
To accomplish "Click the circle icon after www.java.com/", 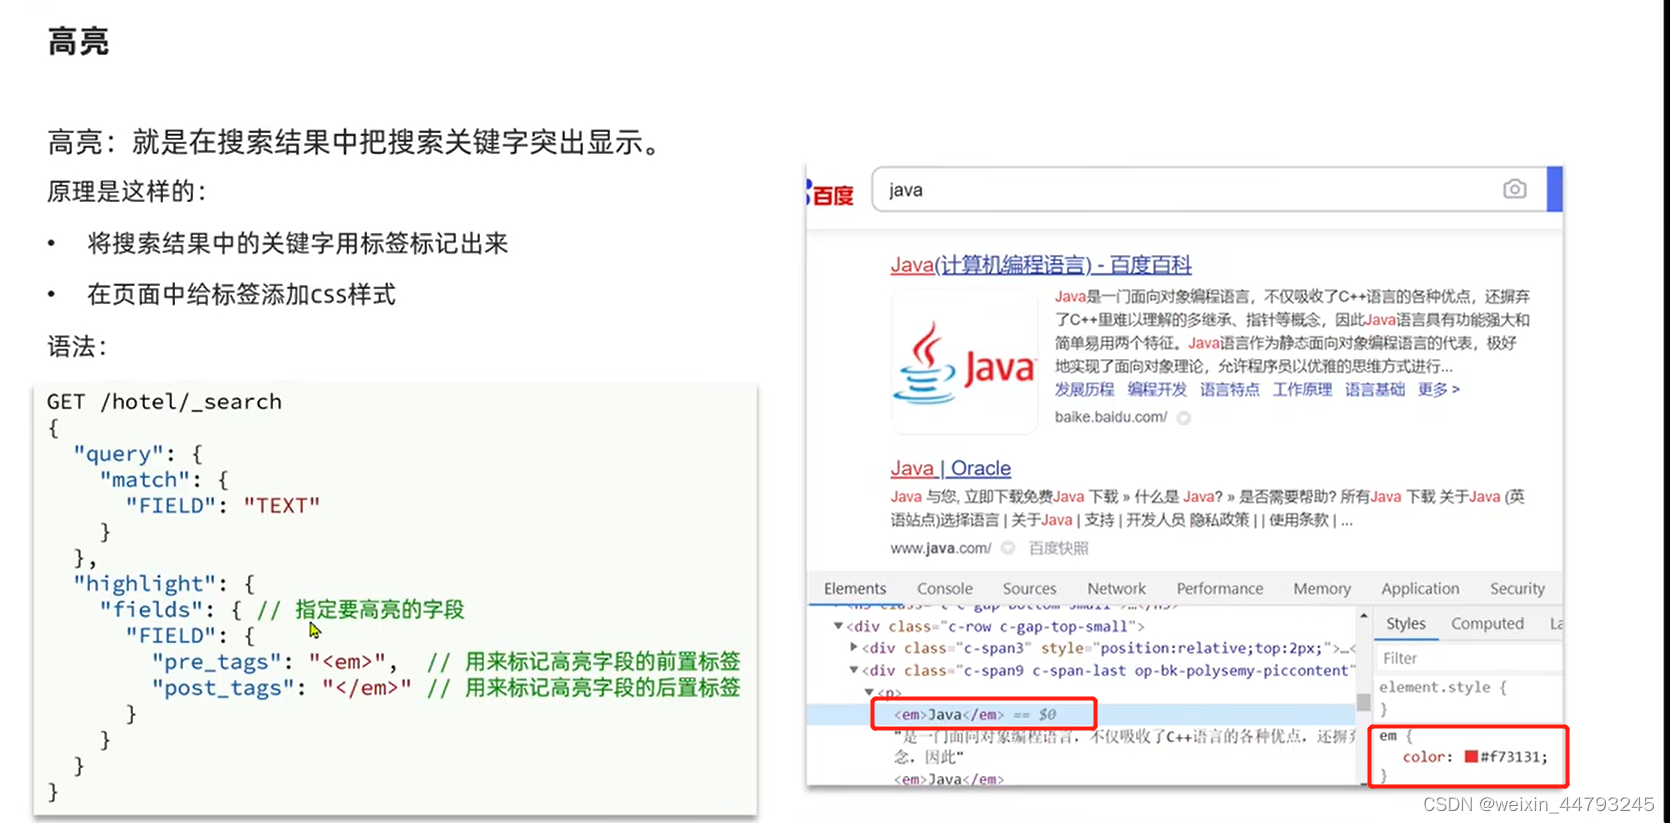I will pyautogui.click(x=1008, y=548).
